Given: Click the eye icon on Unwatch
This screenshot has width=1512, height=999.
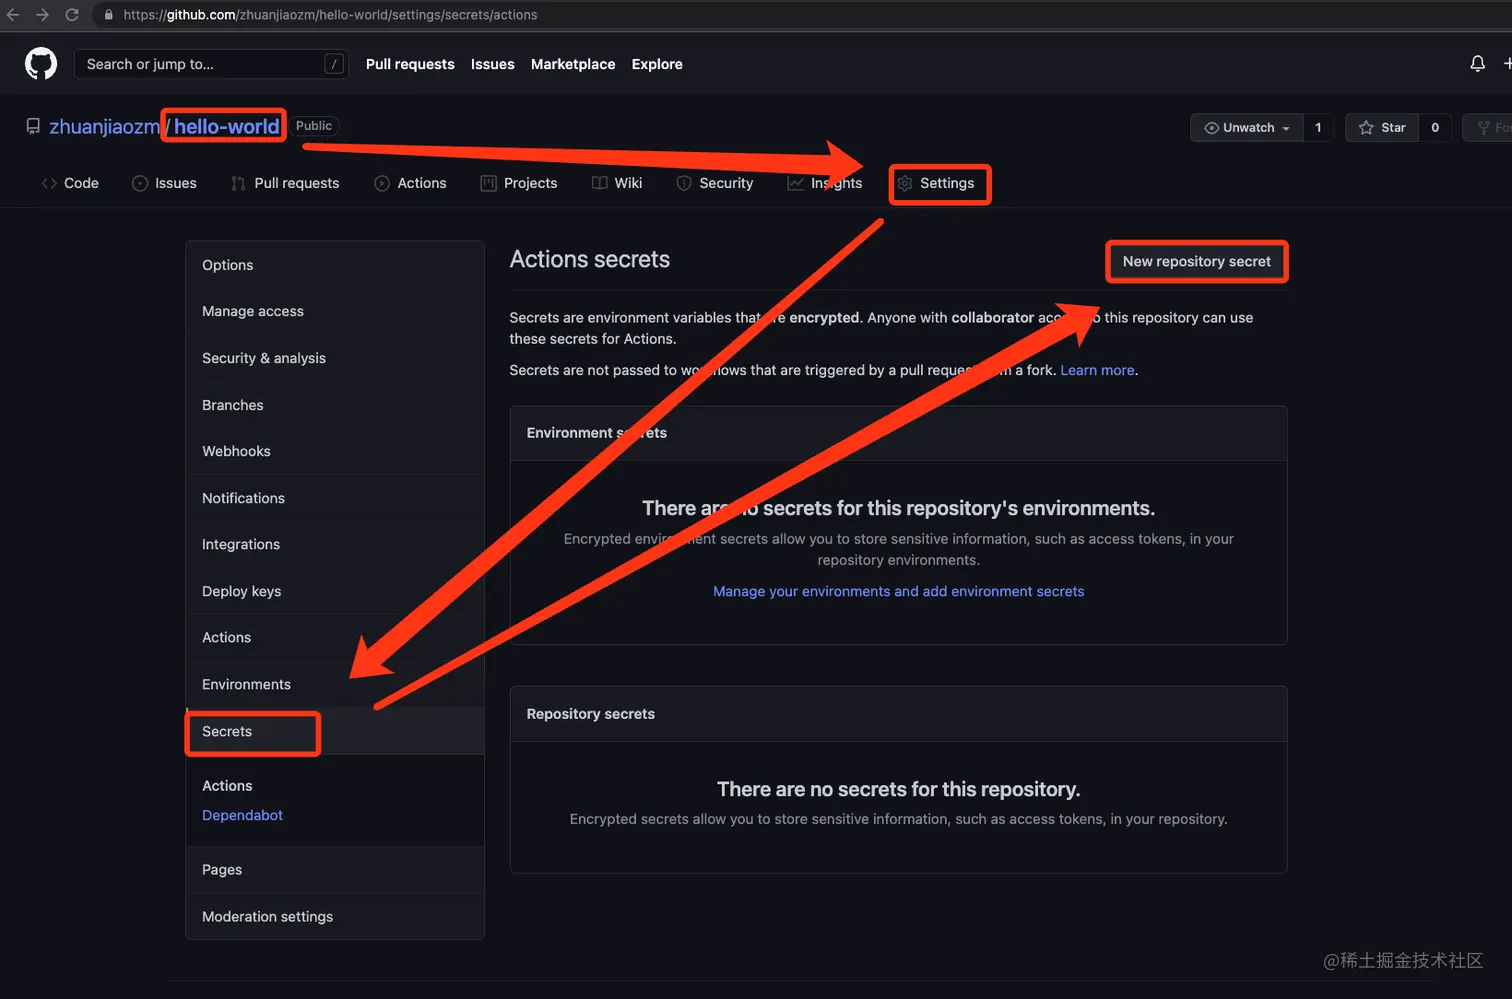Looking at the screenshot, I should point(1211,128).
